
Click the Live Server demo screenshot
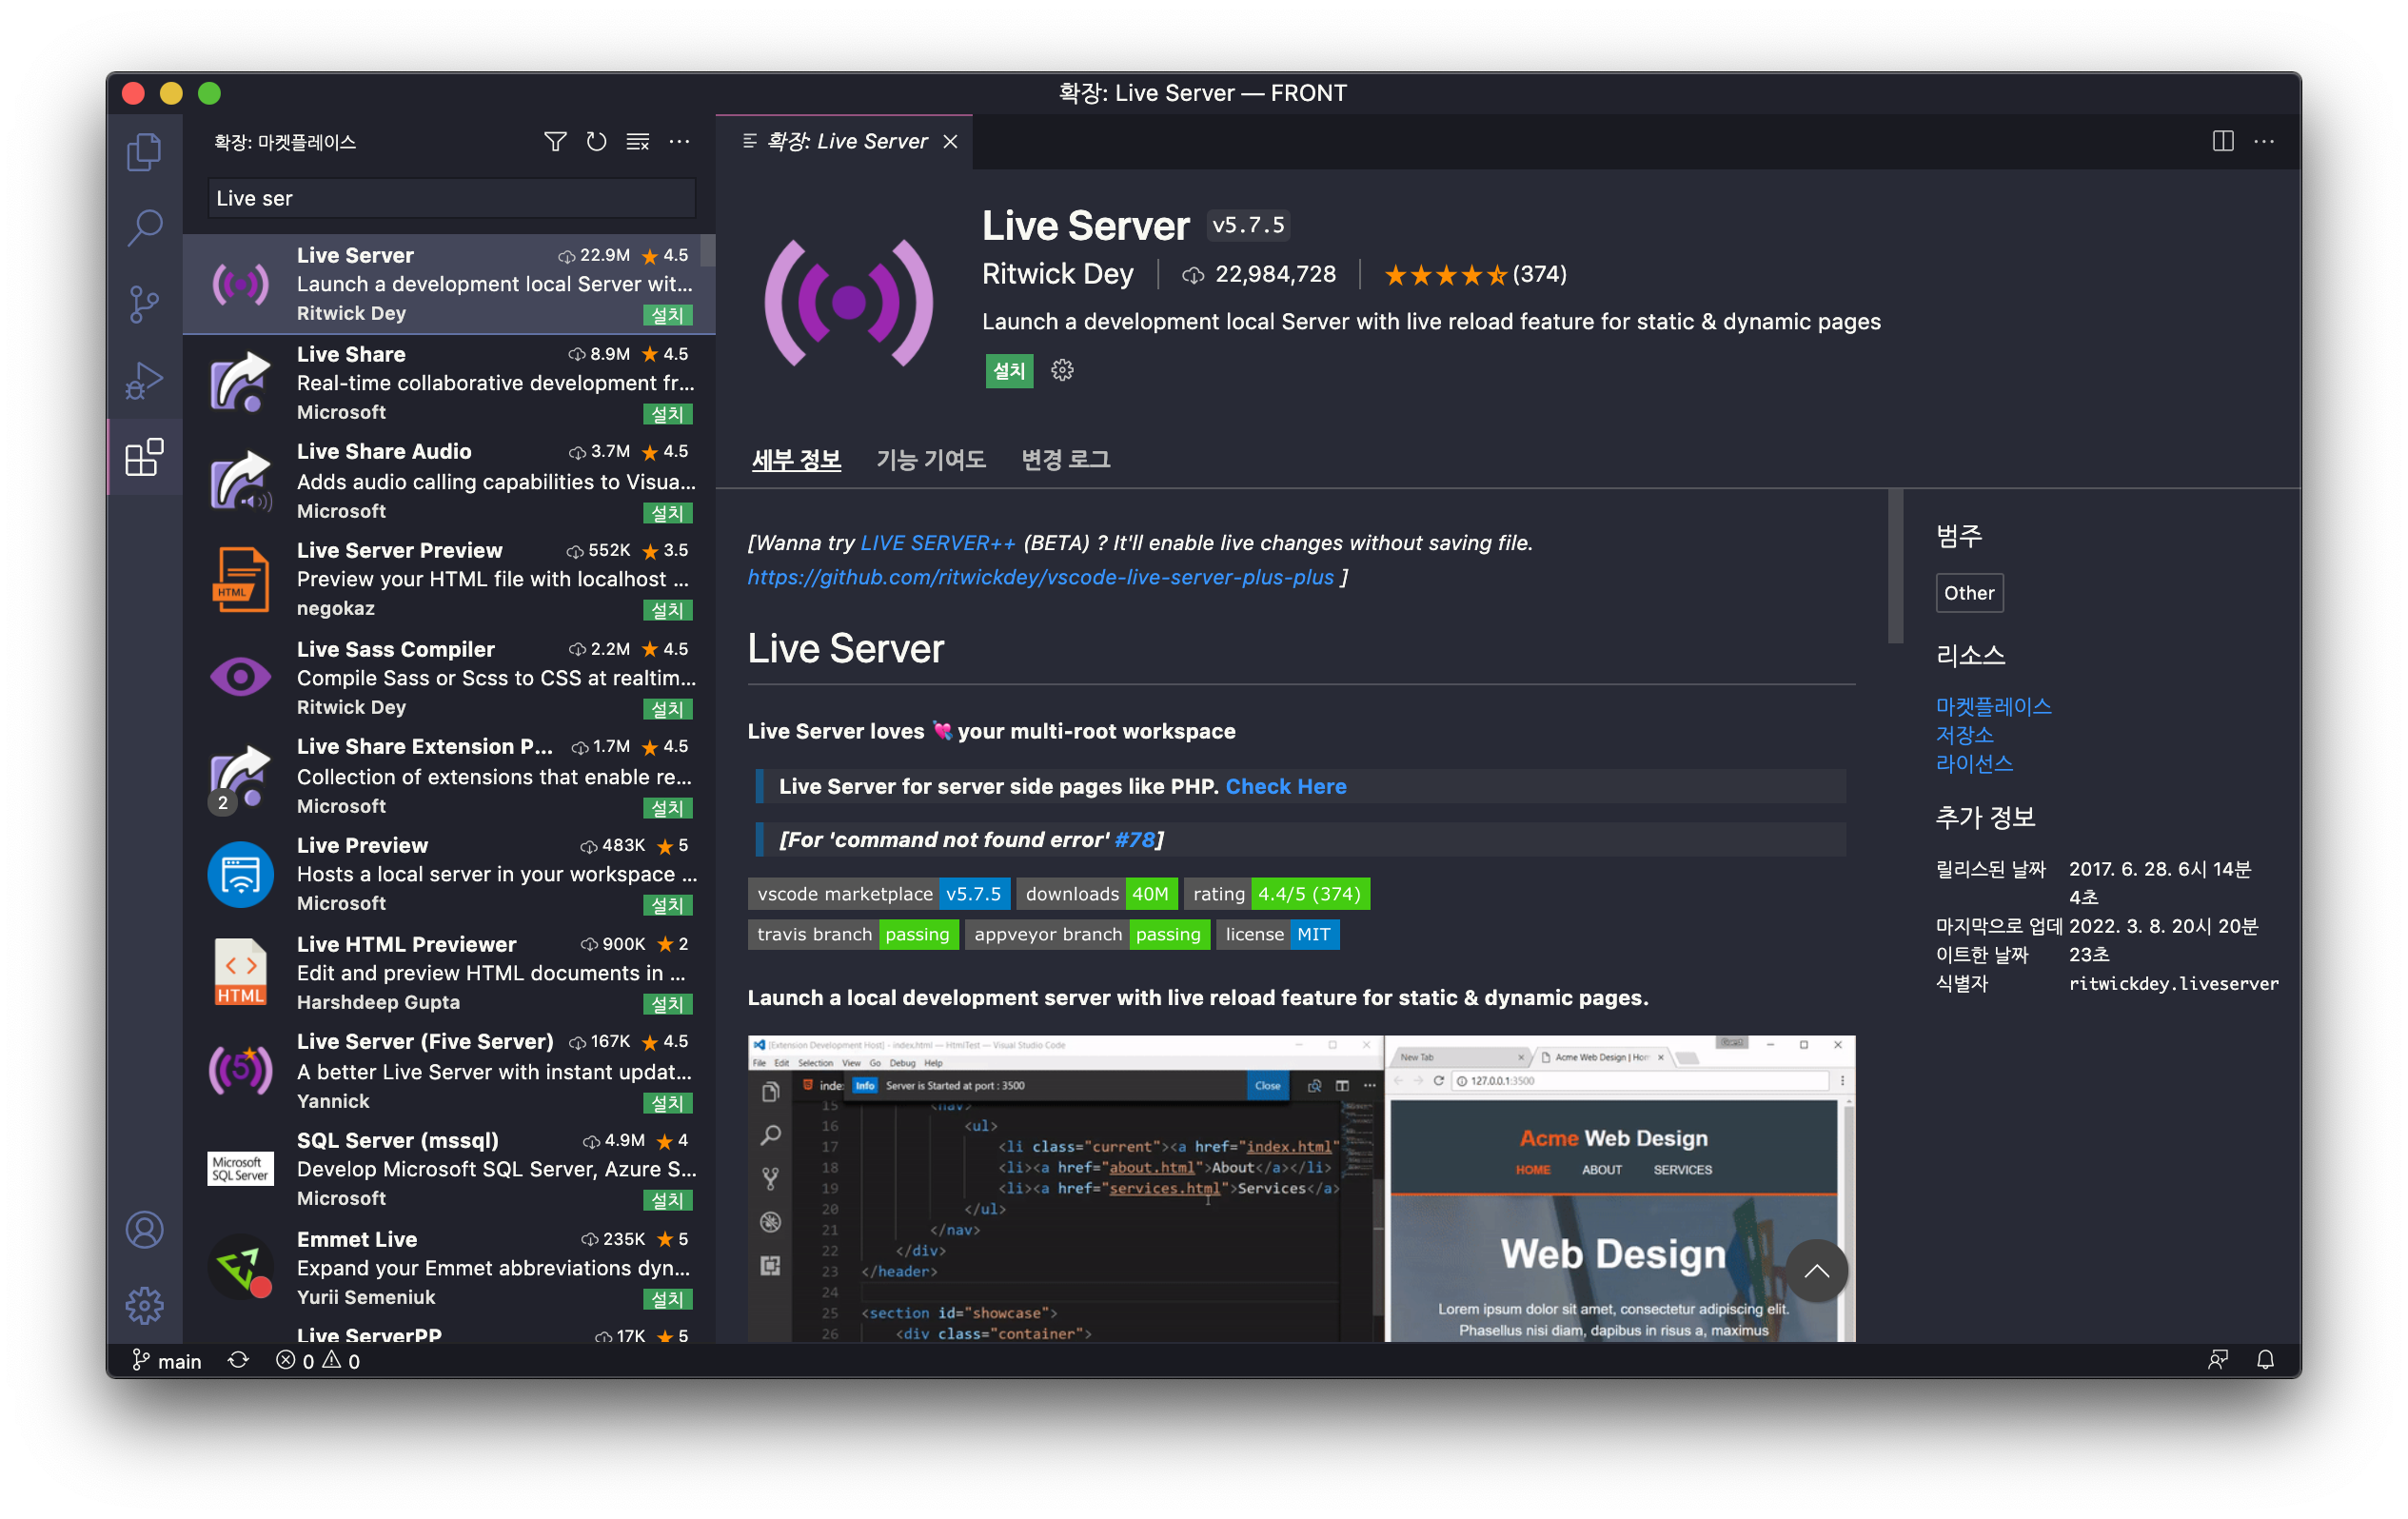pyautogui.click(x=1300, y=1188)
